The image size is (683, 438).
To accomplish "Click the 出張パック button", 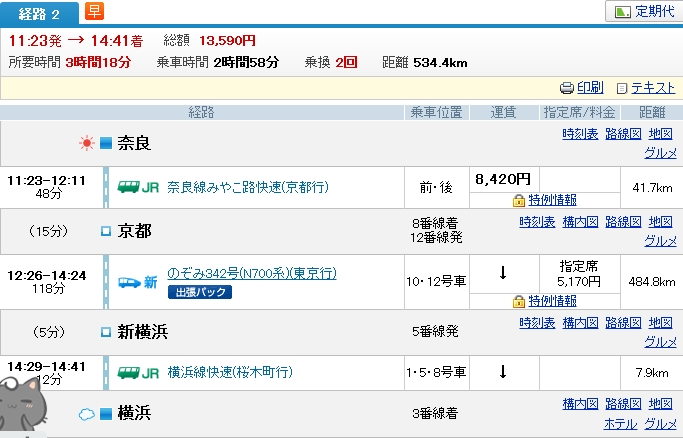I will (x=200, y=292).
